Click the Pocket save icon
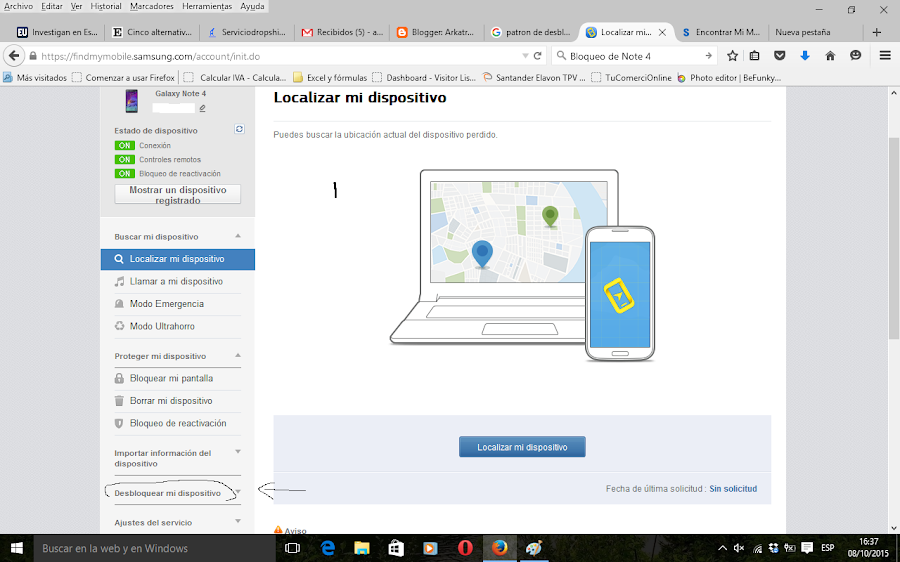The width and height of the screenshot is (900, 562). click(x=779, y=56)
